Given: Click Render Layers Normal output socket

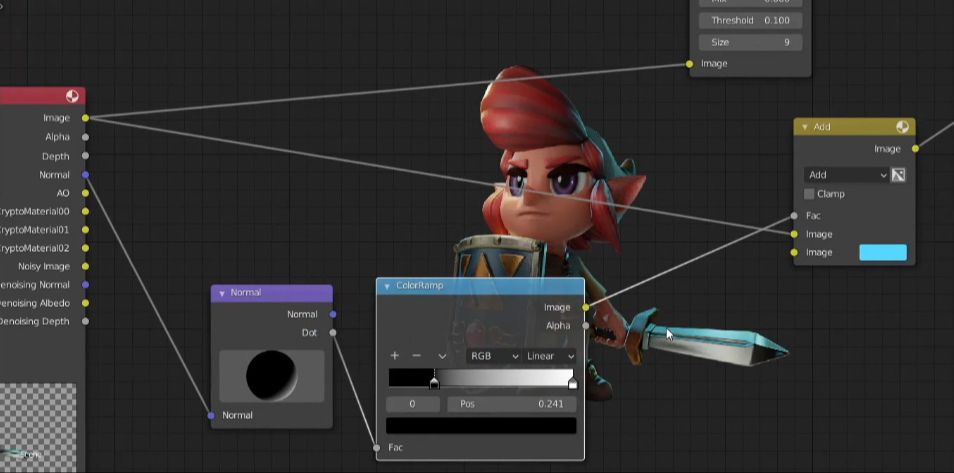Looking at the screenshot, I should [x=85, y=175].
